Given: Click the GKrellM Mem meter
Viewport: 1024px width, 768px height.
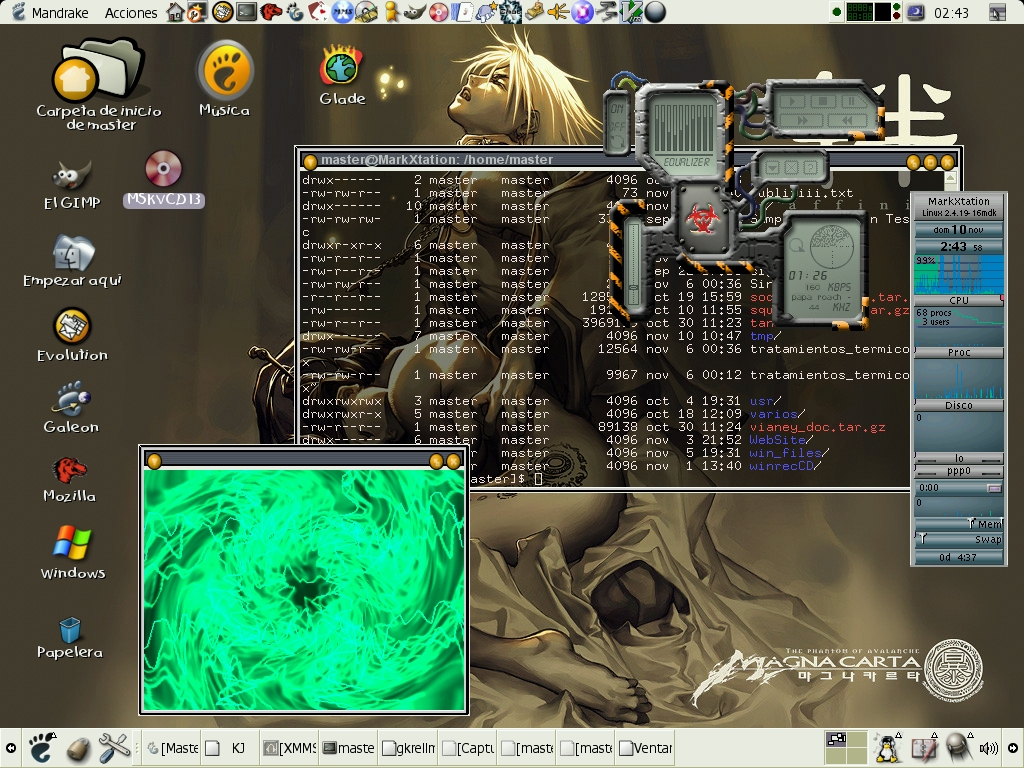Looking at the screenshot, I should pyautogui.click(x=959, y=523).
